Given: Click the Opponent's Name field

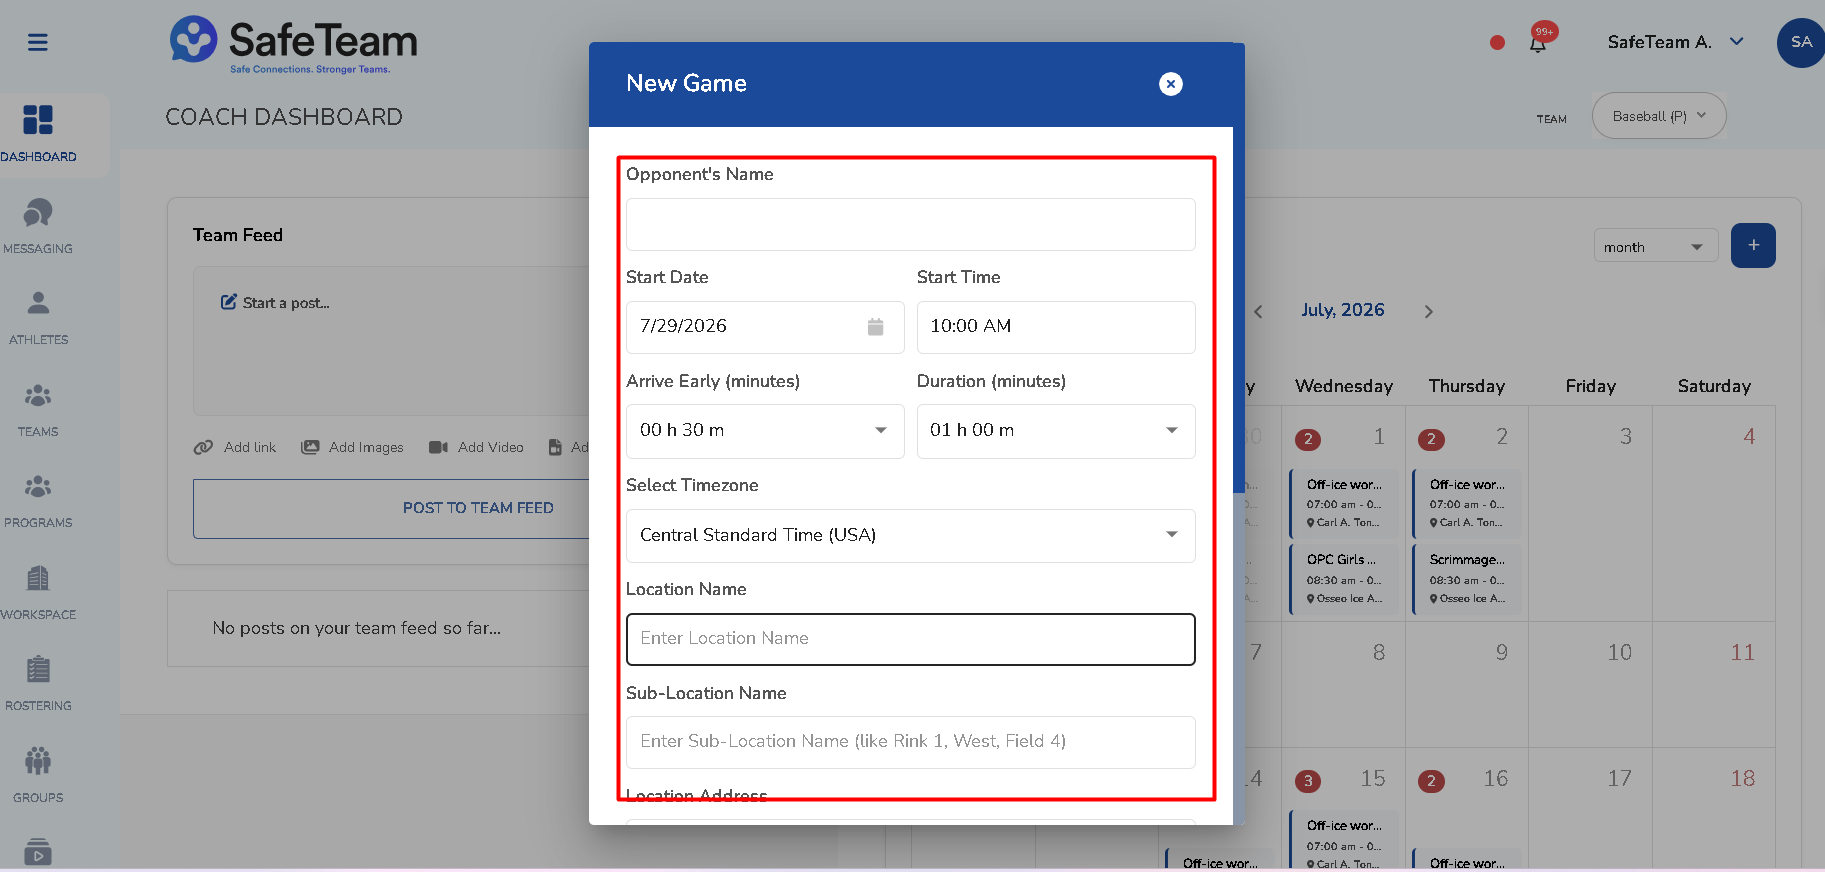Looking at the screenshot, I should tap(910, 224).
